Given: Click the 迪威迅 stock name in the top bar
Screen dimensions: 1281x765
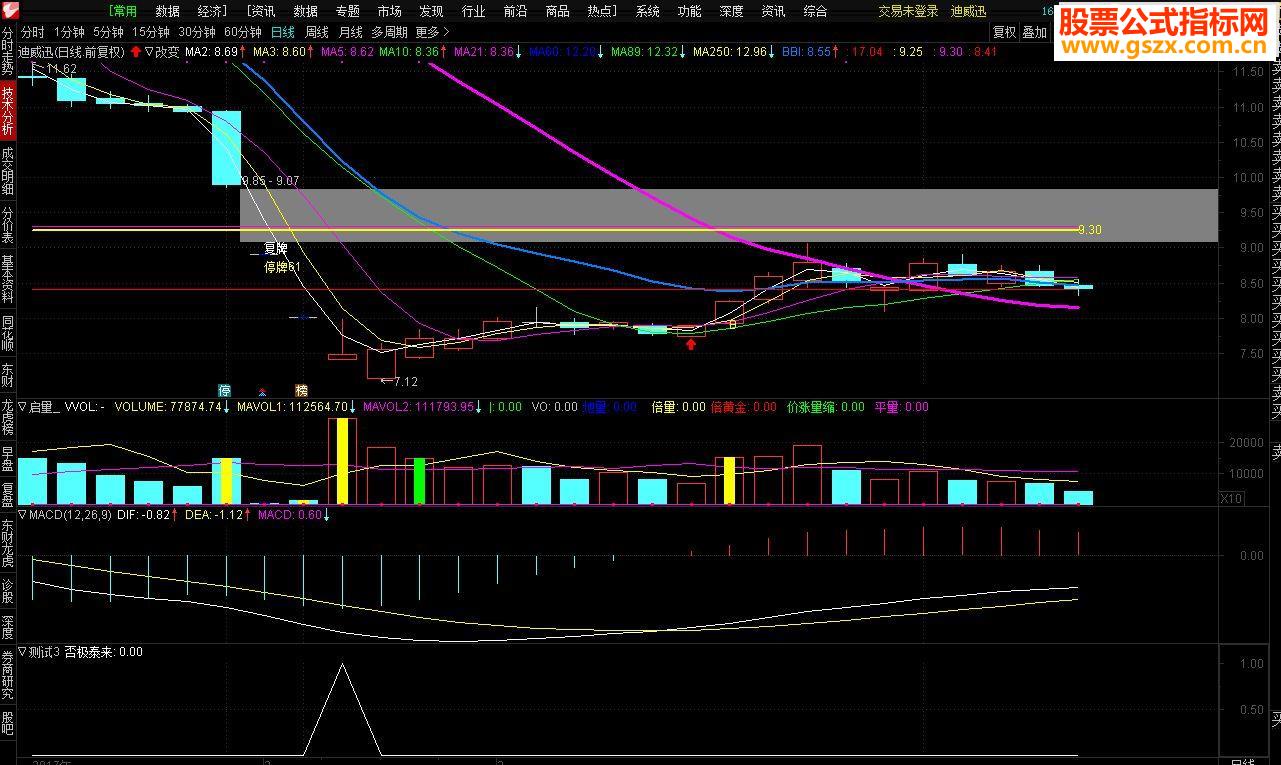Looking at the screenshot, I should click(967, 11).
